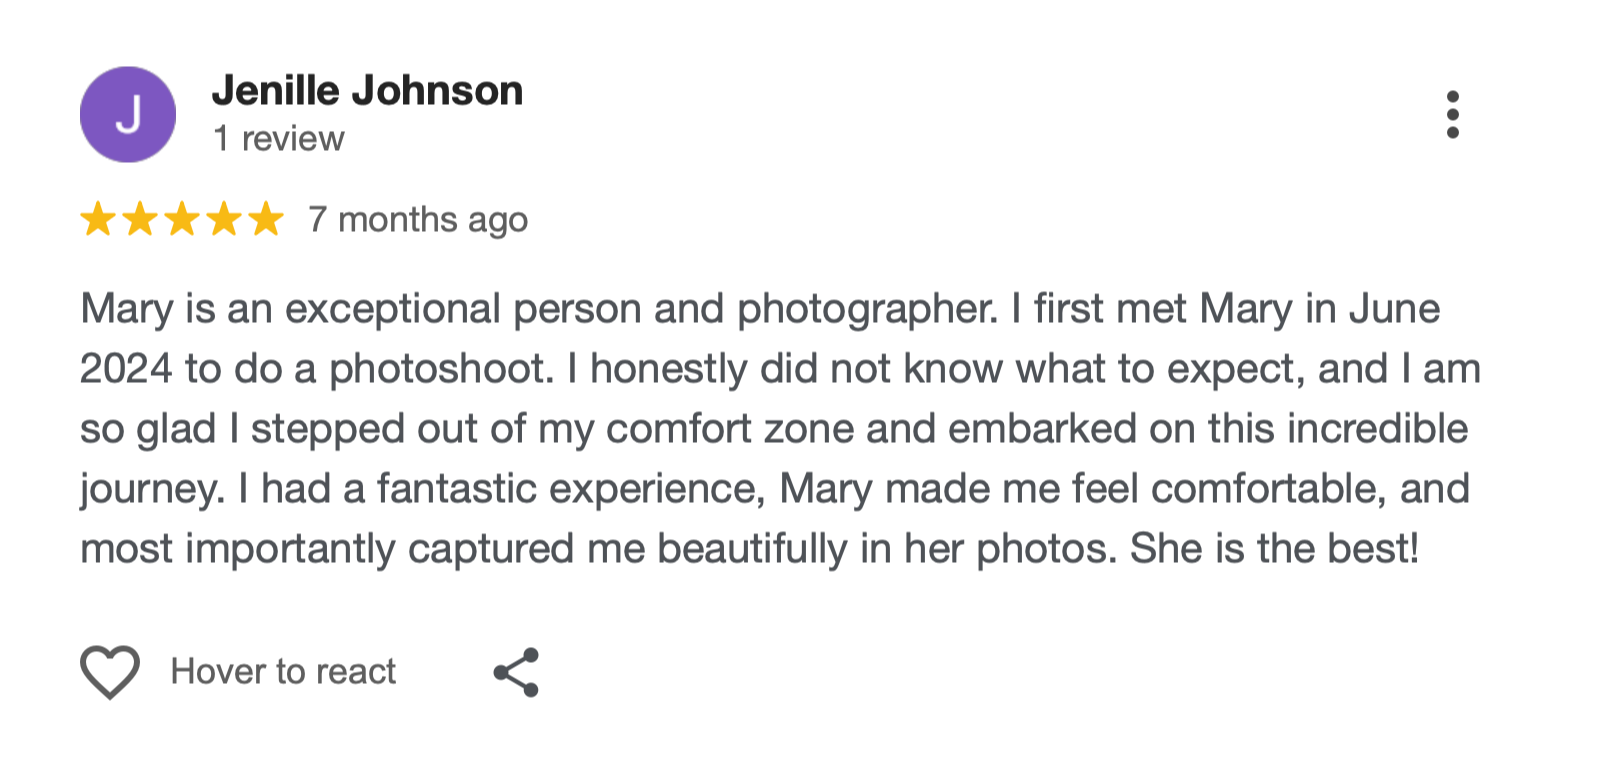This screenshot has height=758, width=1622.
Task: Click the opening sentence "Mary is an exceptional person"
Action: click(290, 309)
